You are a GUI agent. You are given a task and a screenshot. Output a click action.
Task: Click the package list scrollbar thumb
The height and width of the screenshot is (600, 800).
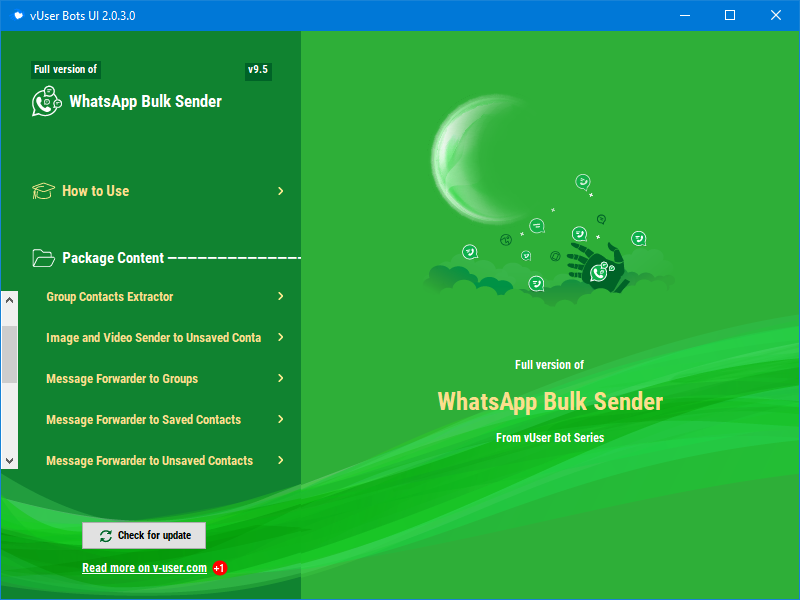click(x=9, y=354)
